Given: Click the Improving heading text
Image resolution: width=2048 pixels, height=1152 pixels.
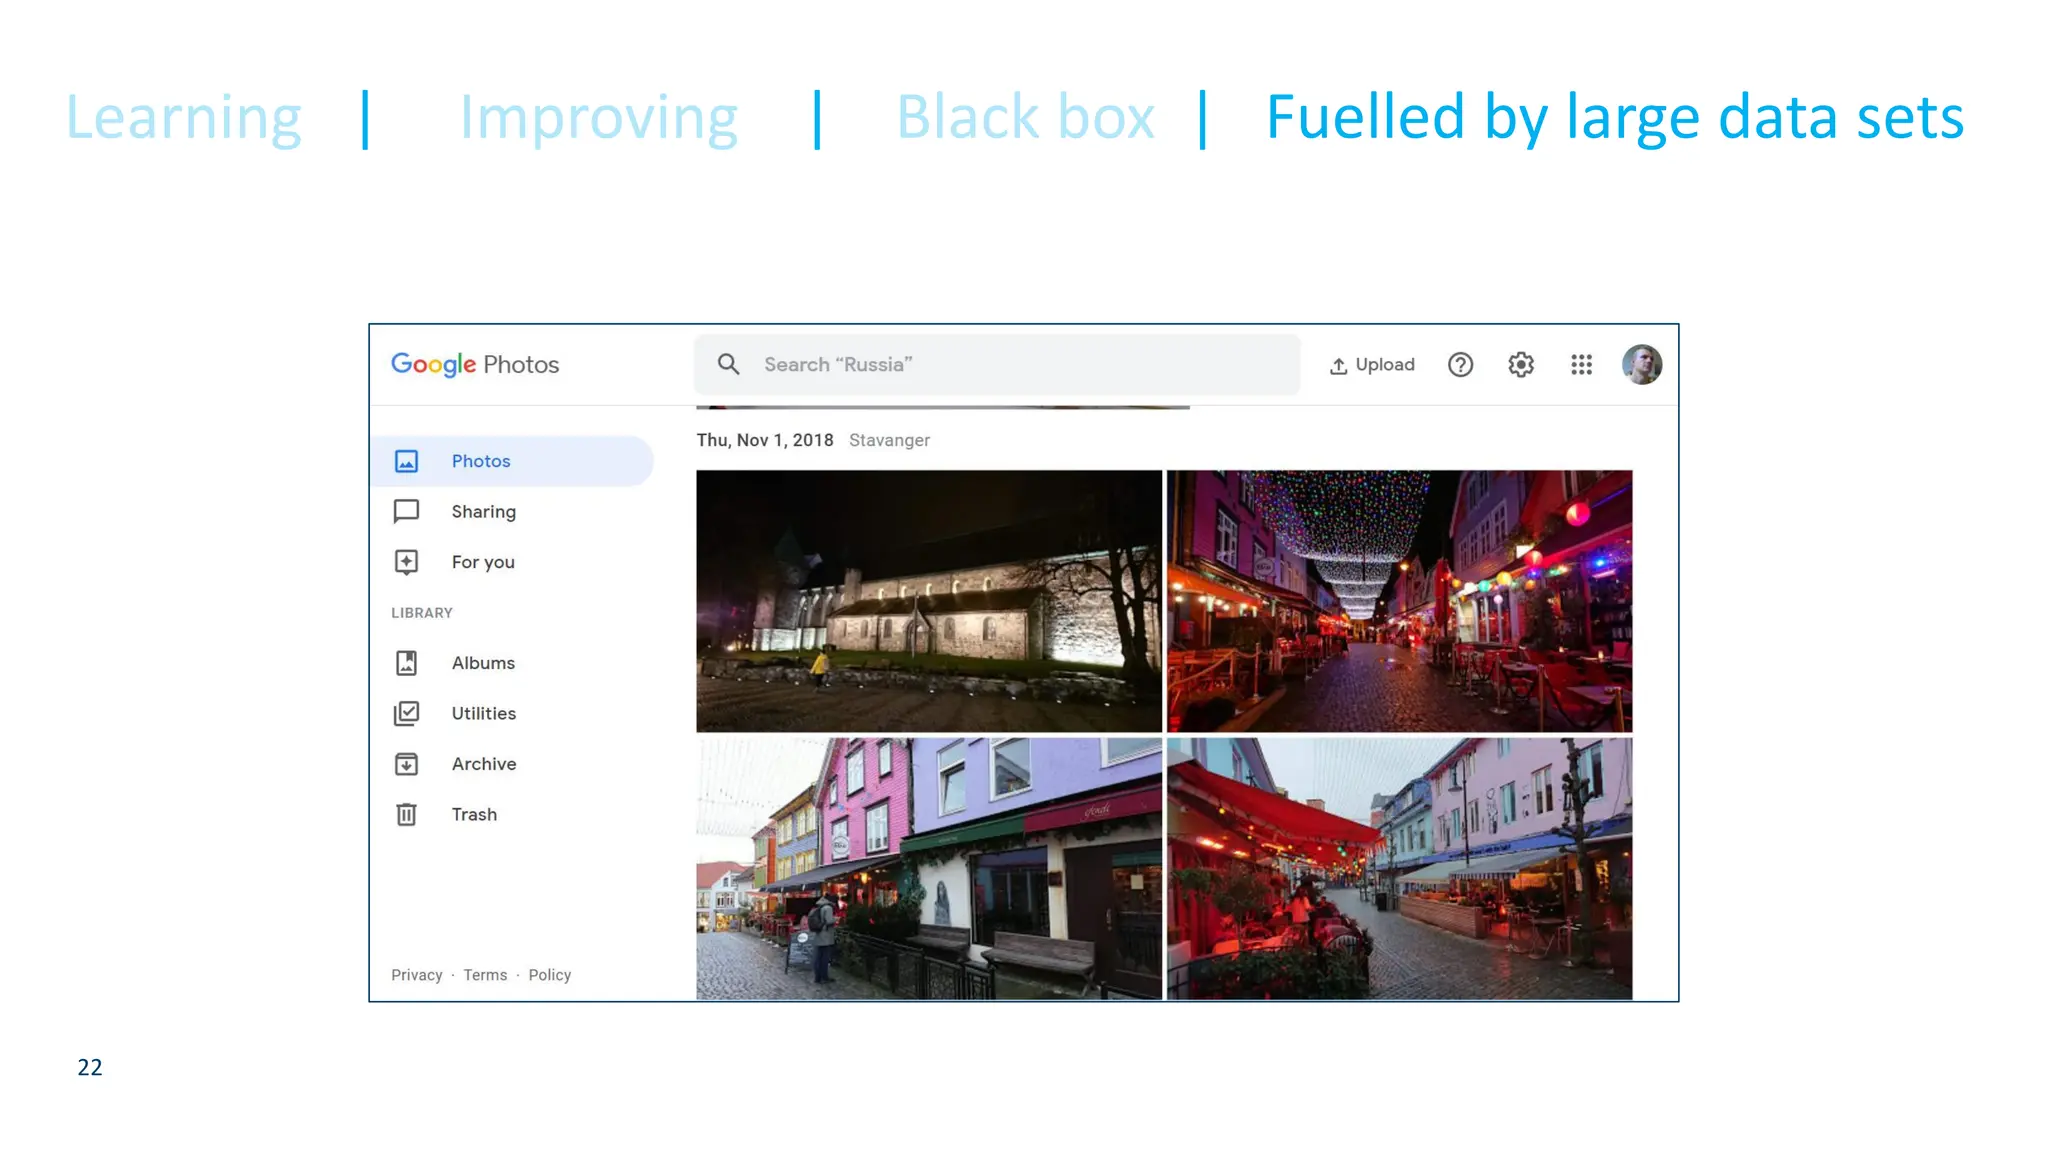Looking at the screenshot, I should point(599,118).
